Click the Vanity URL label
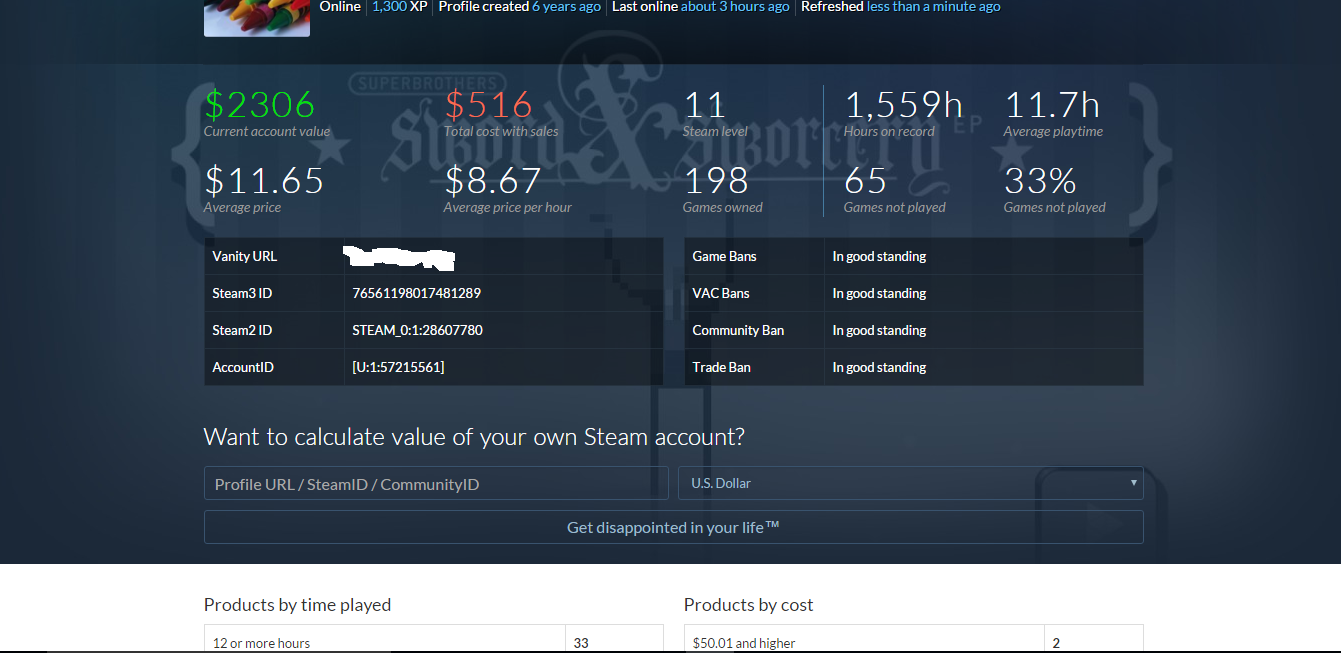The width and height of the screenshot is (1344, 656). pyautogui.click(x=245, y=256)
